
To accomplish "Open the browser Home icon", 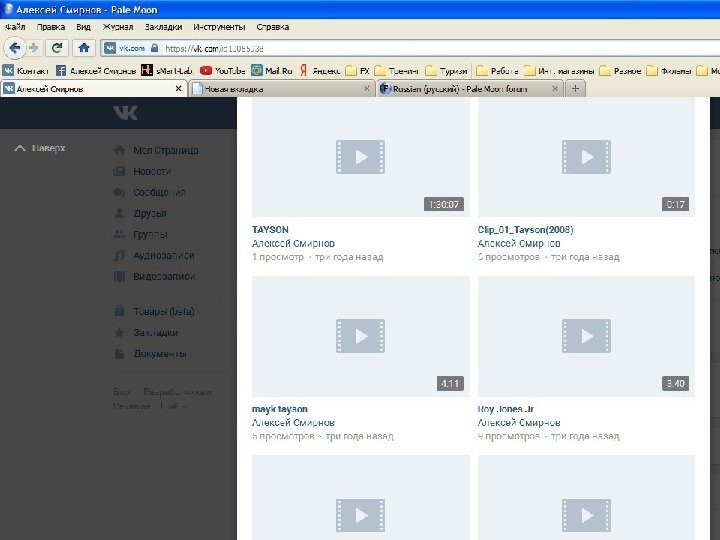I will [84, 48].
